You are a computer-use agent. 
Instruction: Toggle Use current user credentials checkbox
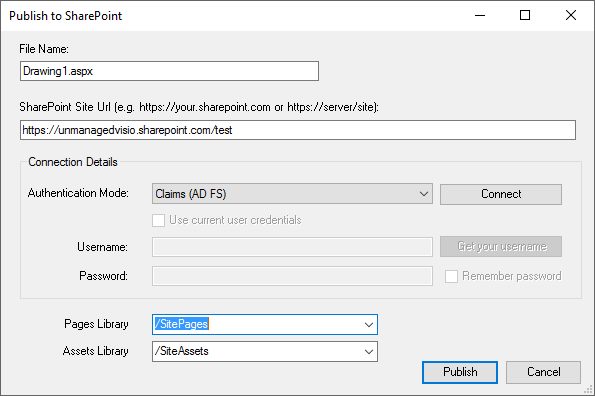(x=159, y=220)
